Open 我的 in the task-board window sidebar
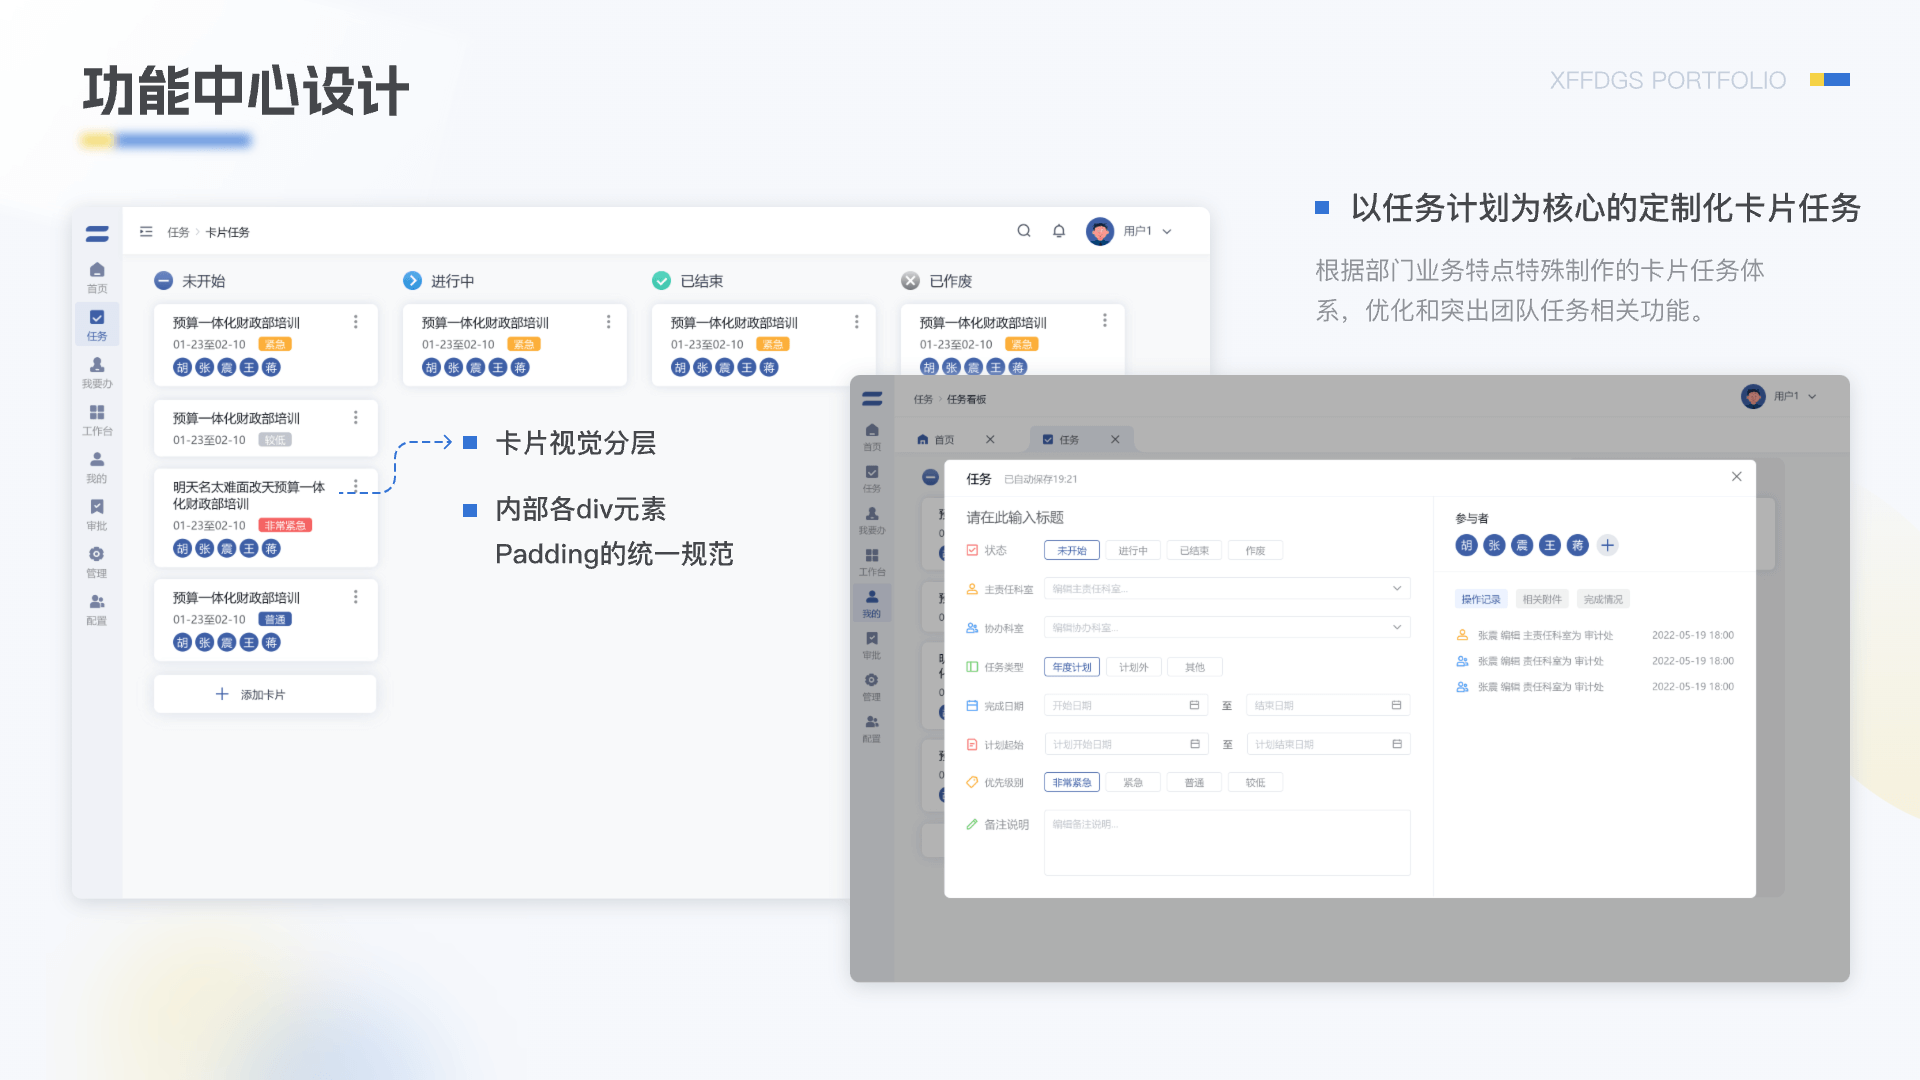The image size is (1920, 1080). pyautogui.click(x=872, y=603)
